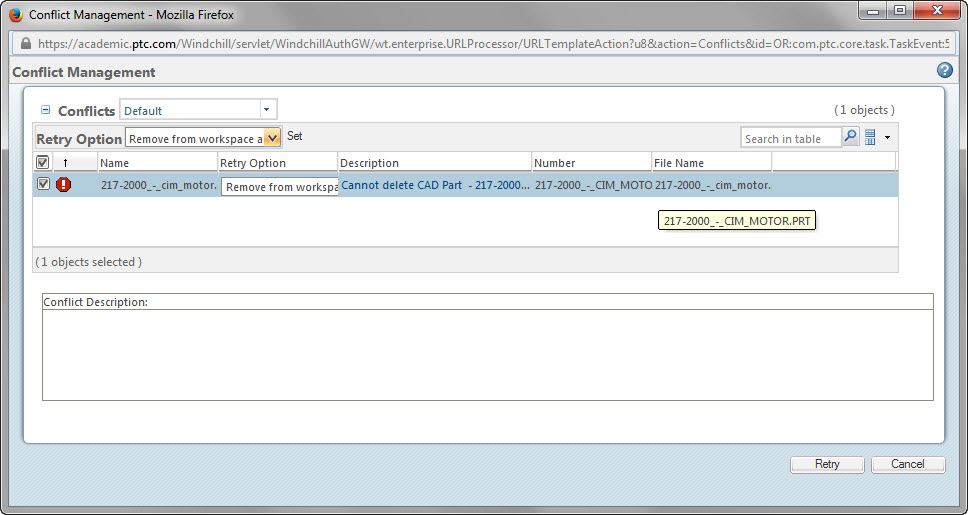
Task: Sort by the Name column header
Action: pyautogui.click(x=157, y=163)
